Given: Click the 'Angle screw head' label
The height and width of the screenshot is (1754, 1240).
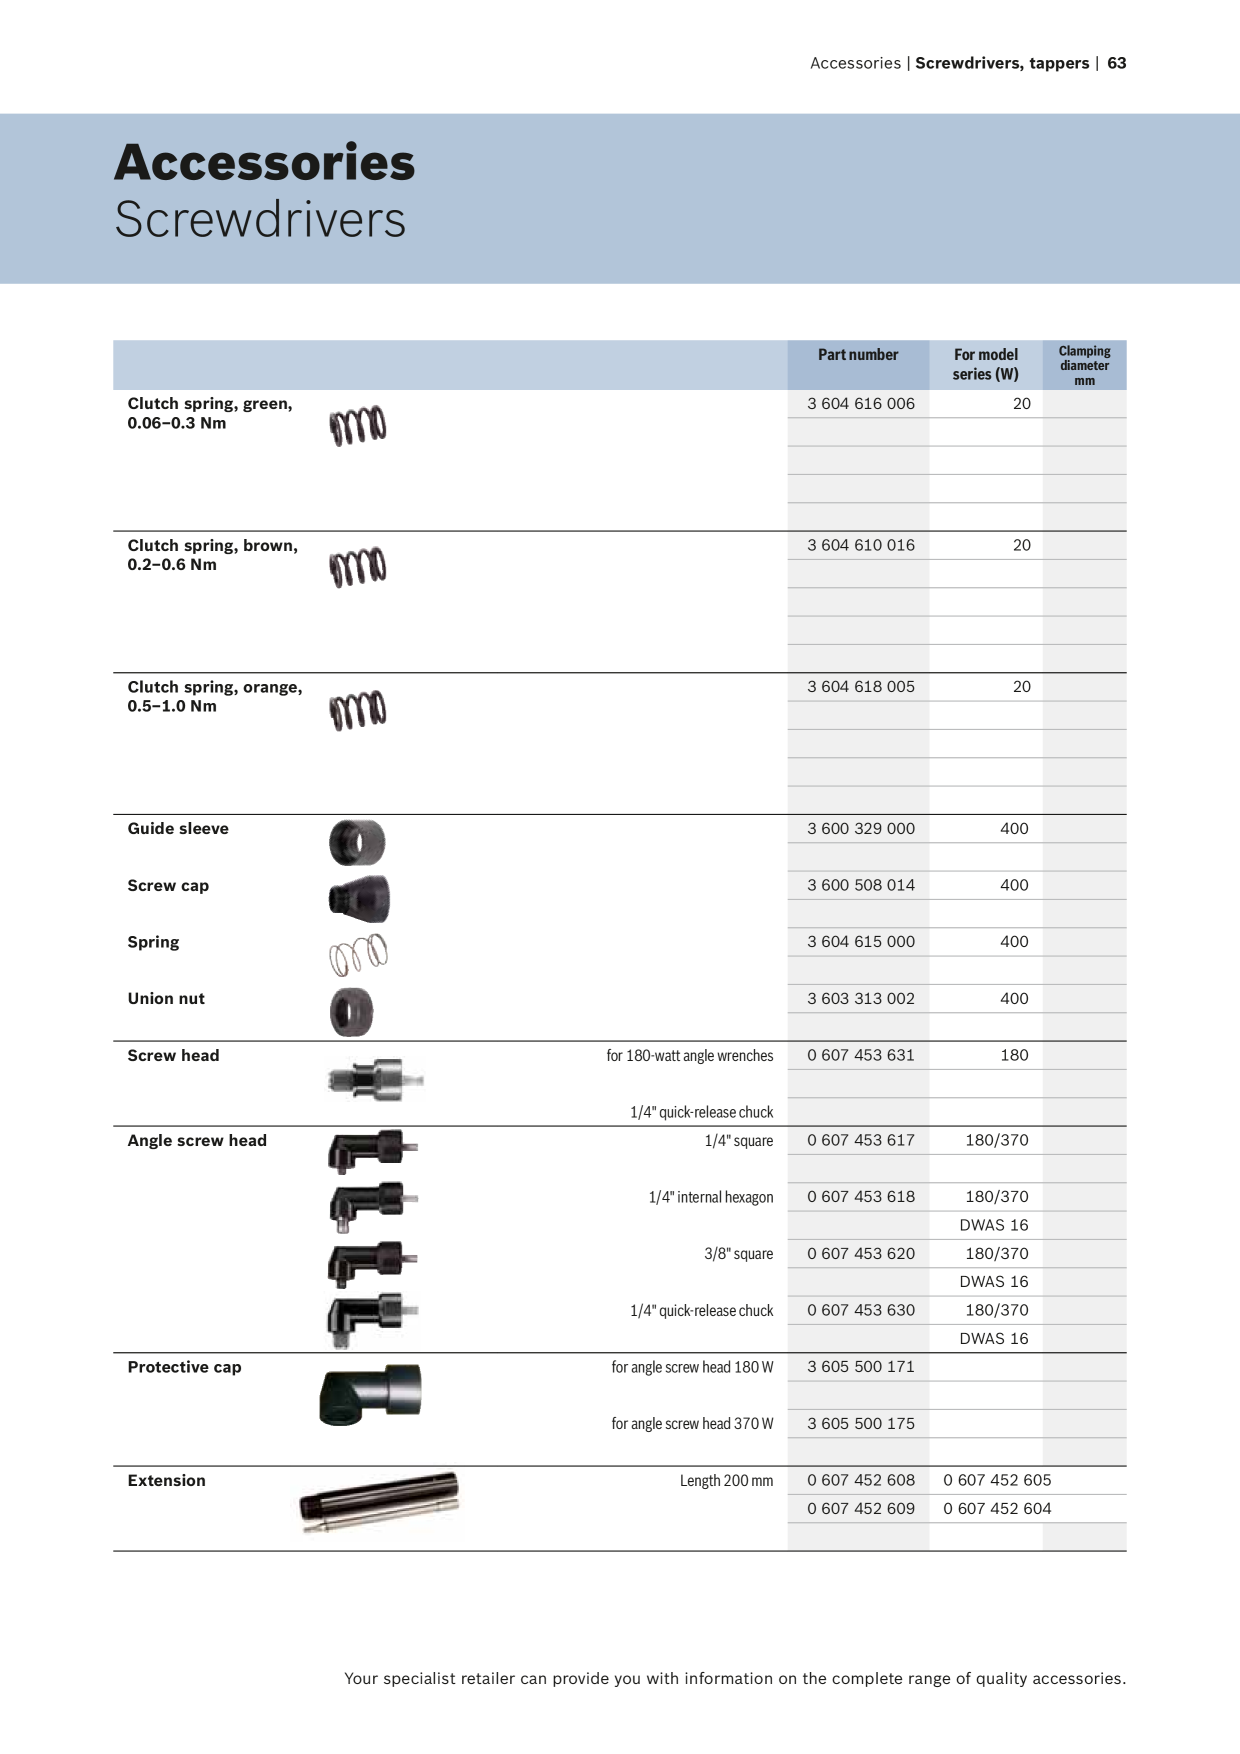Looking at the screenshot, I should [197, 1141].
